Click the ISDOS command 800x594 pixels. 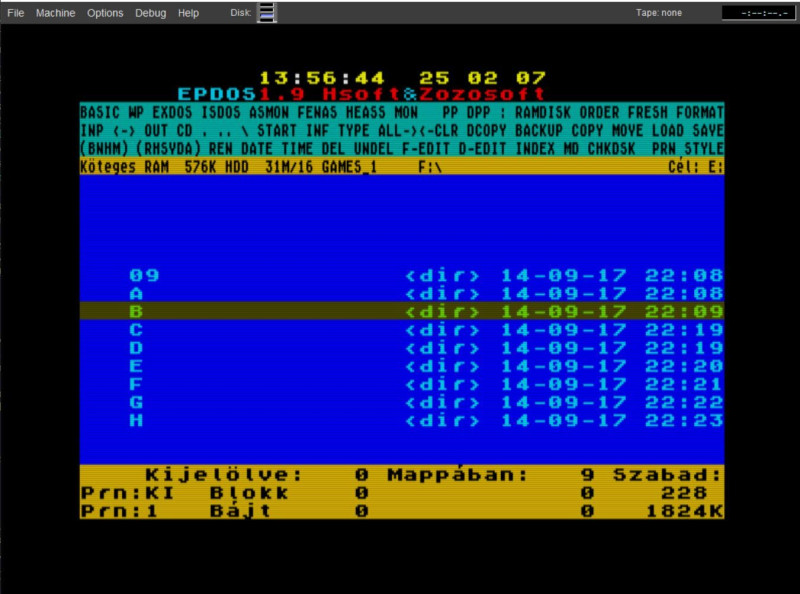(220, 112)
